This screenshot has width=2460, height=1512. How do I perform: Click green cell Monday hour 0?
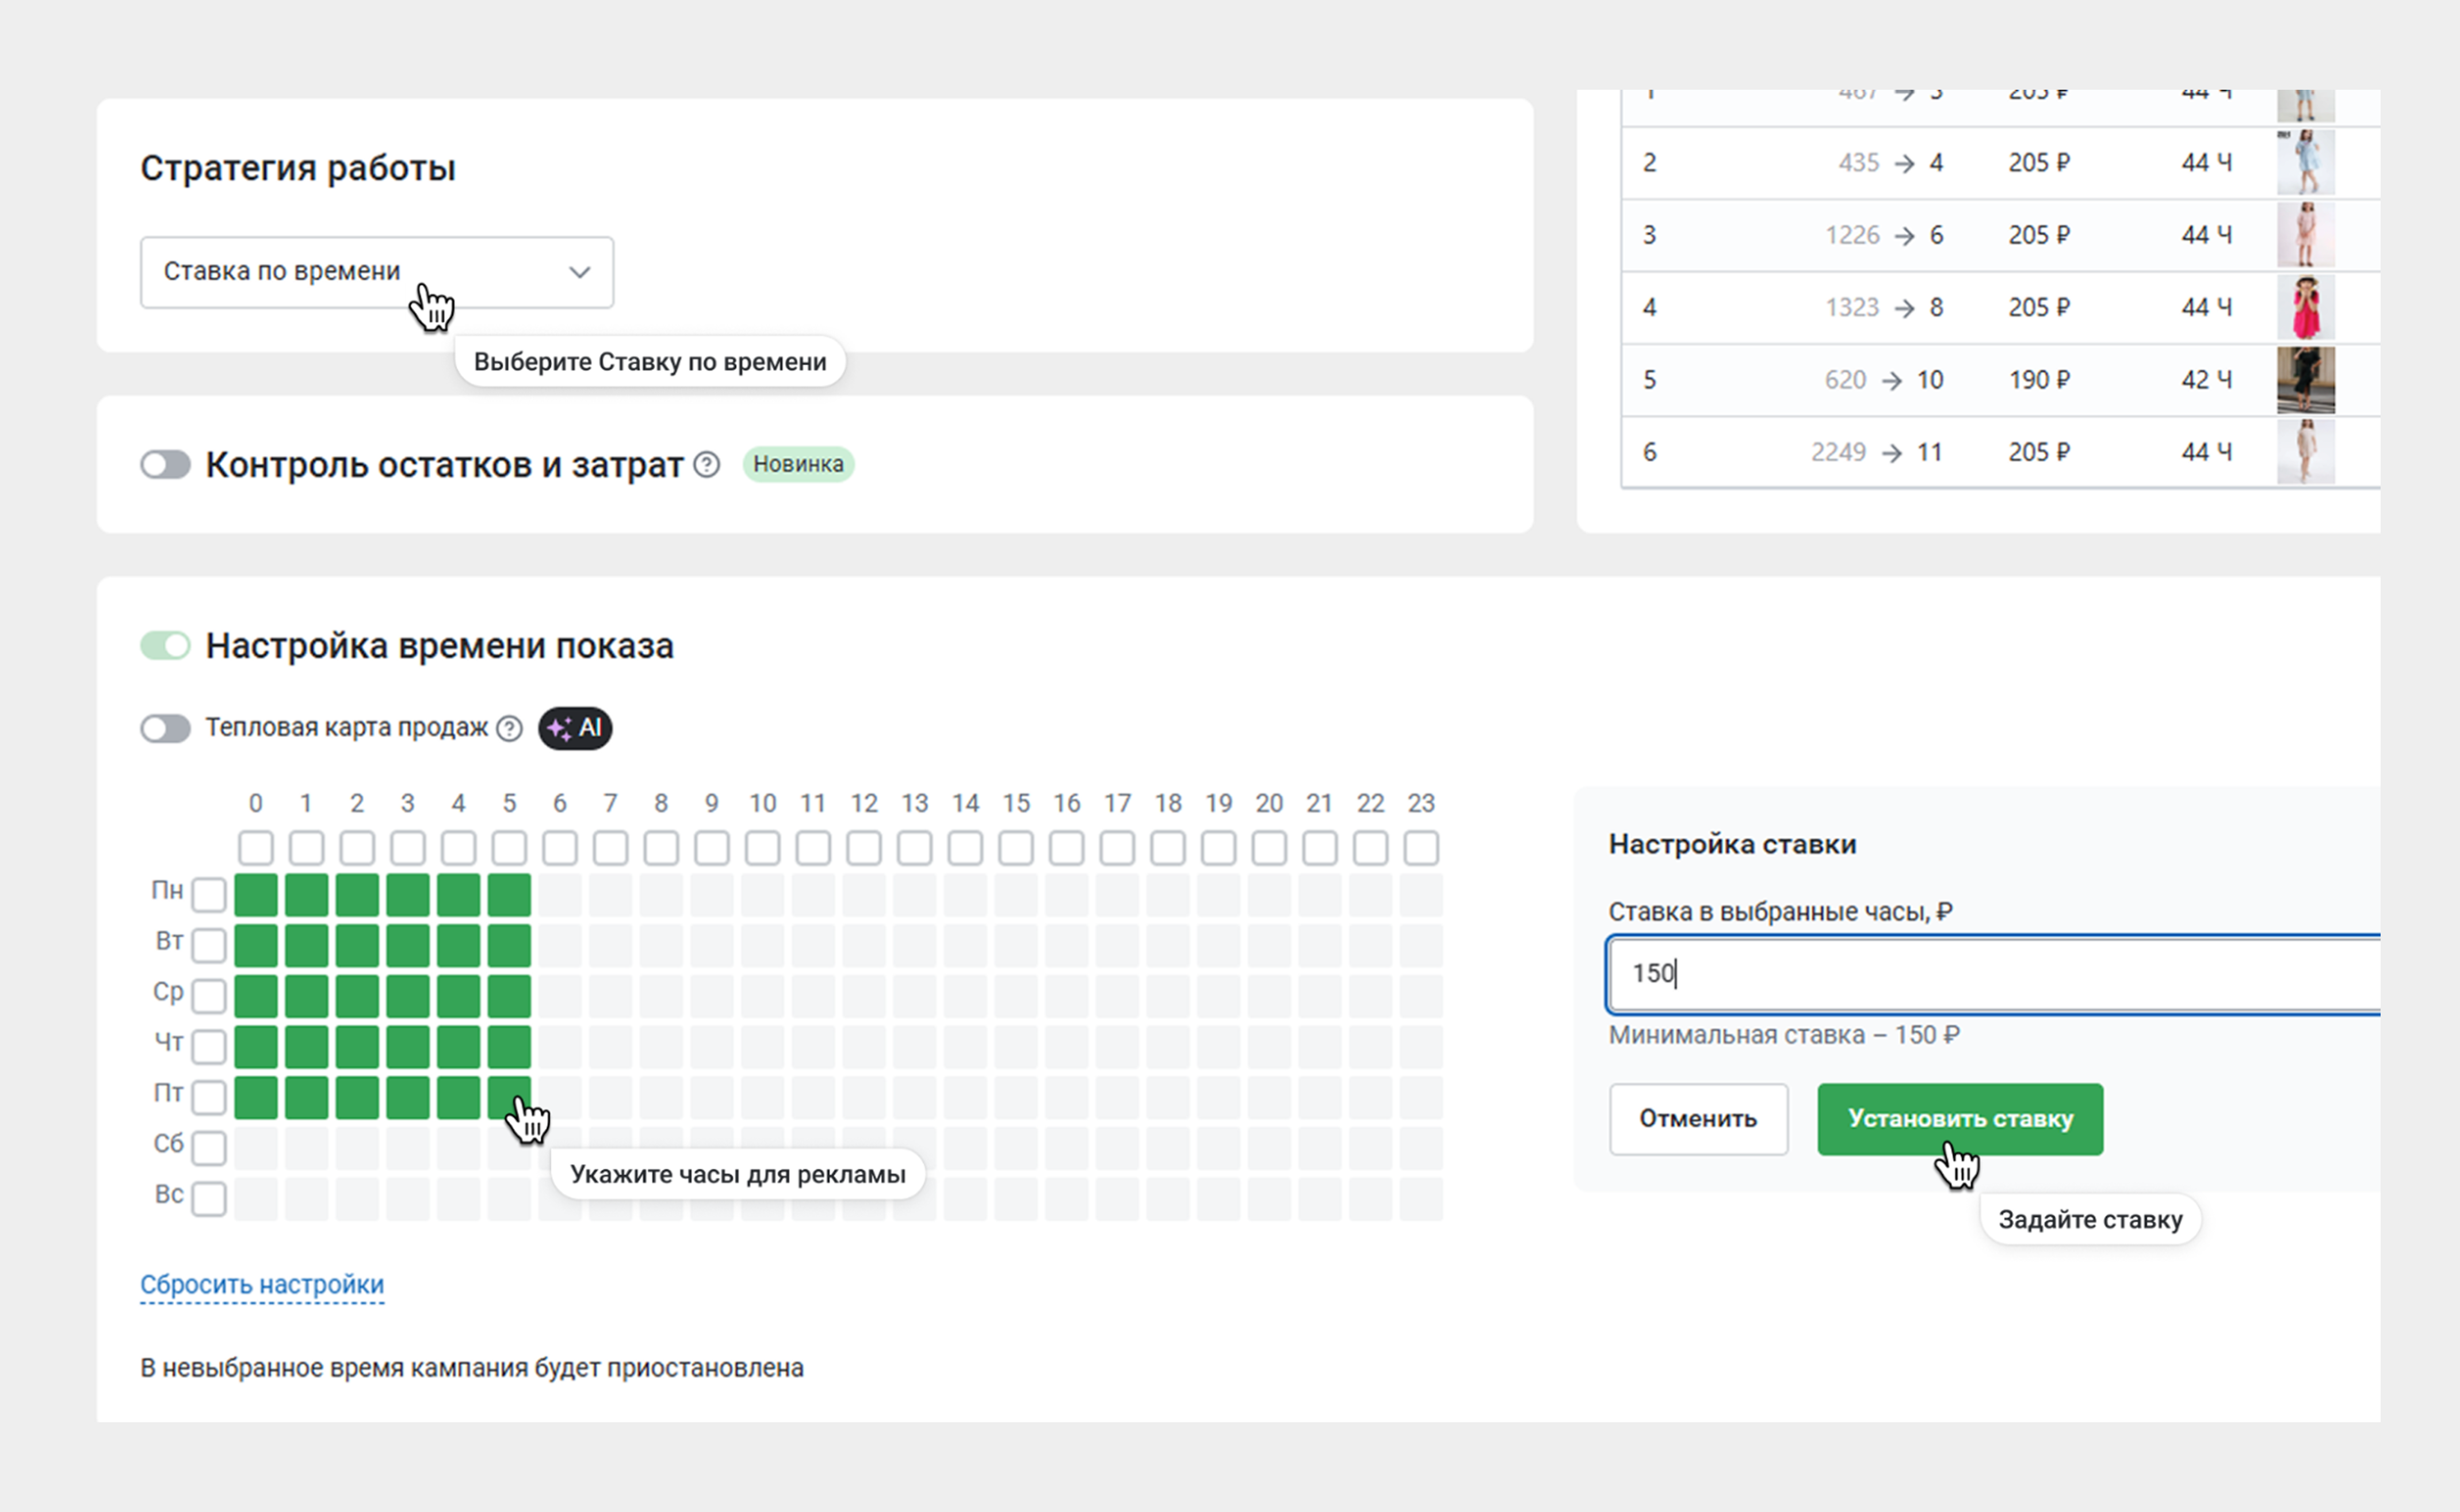point(256,895)
